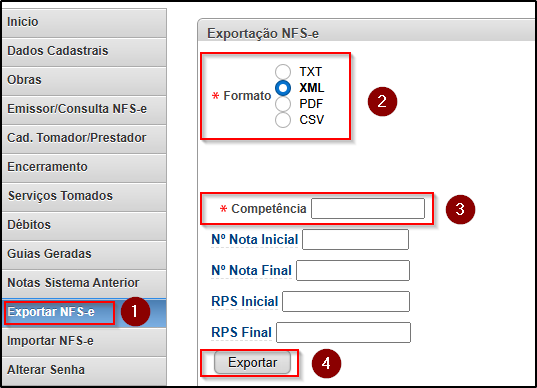Click the Nº Nota Final text box
Screen dimensions: 537x388
[x=353, y=271]
